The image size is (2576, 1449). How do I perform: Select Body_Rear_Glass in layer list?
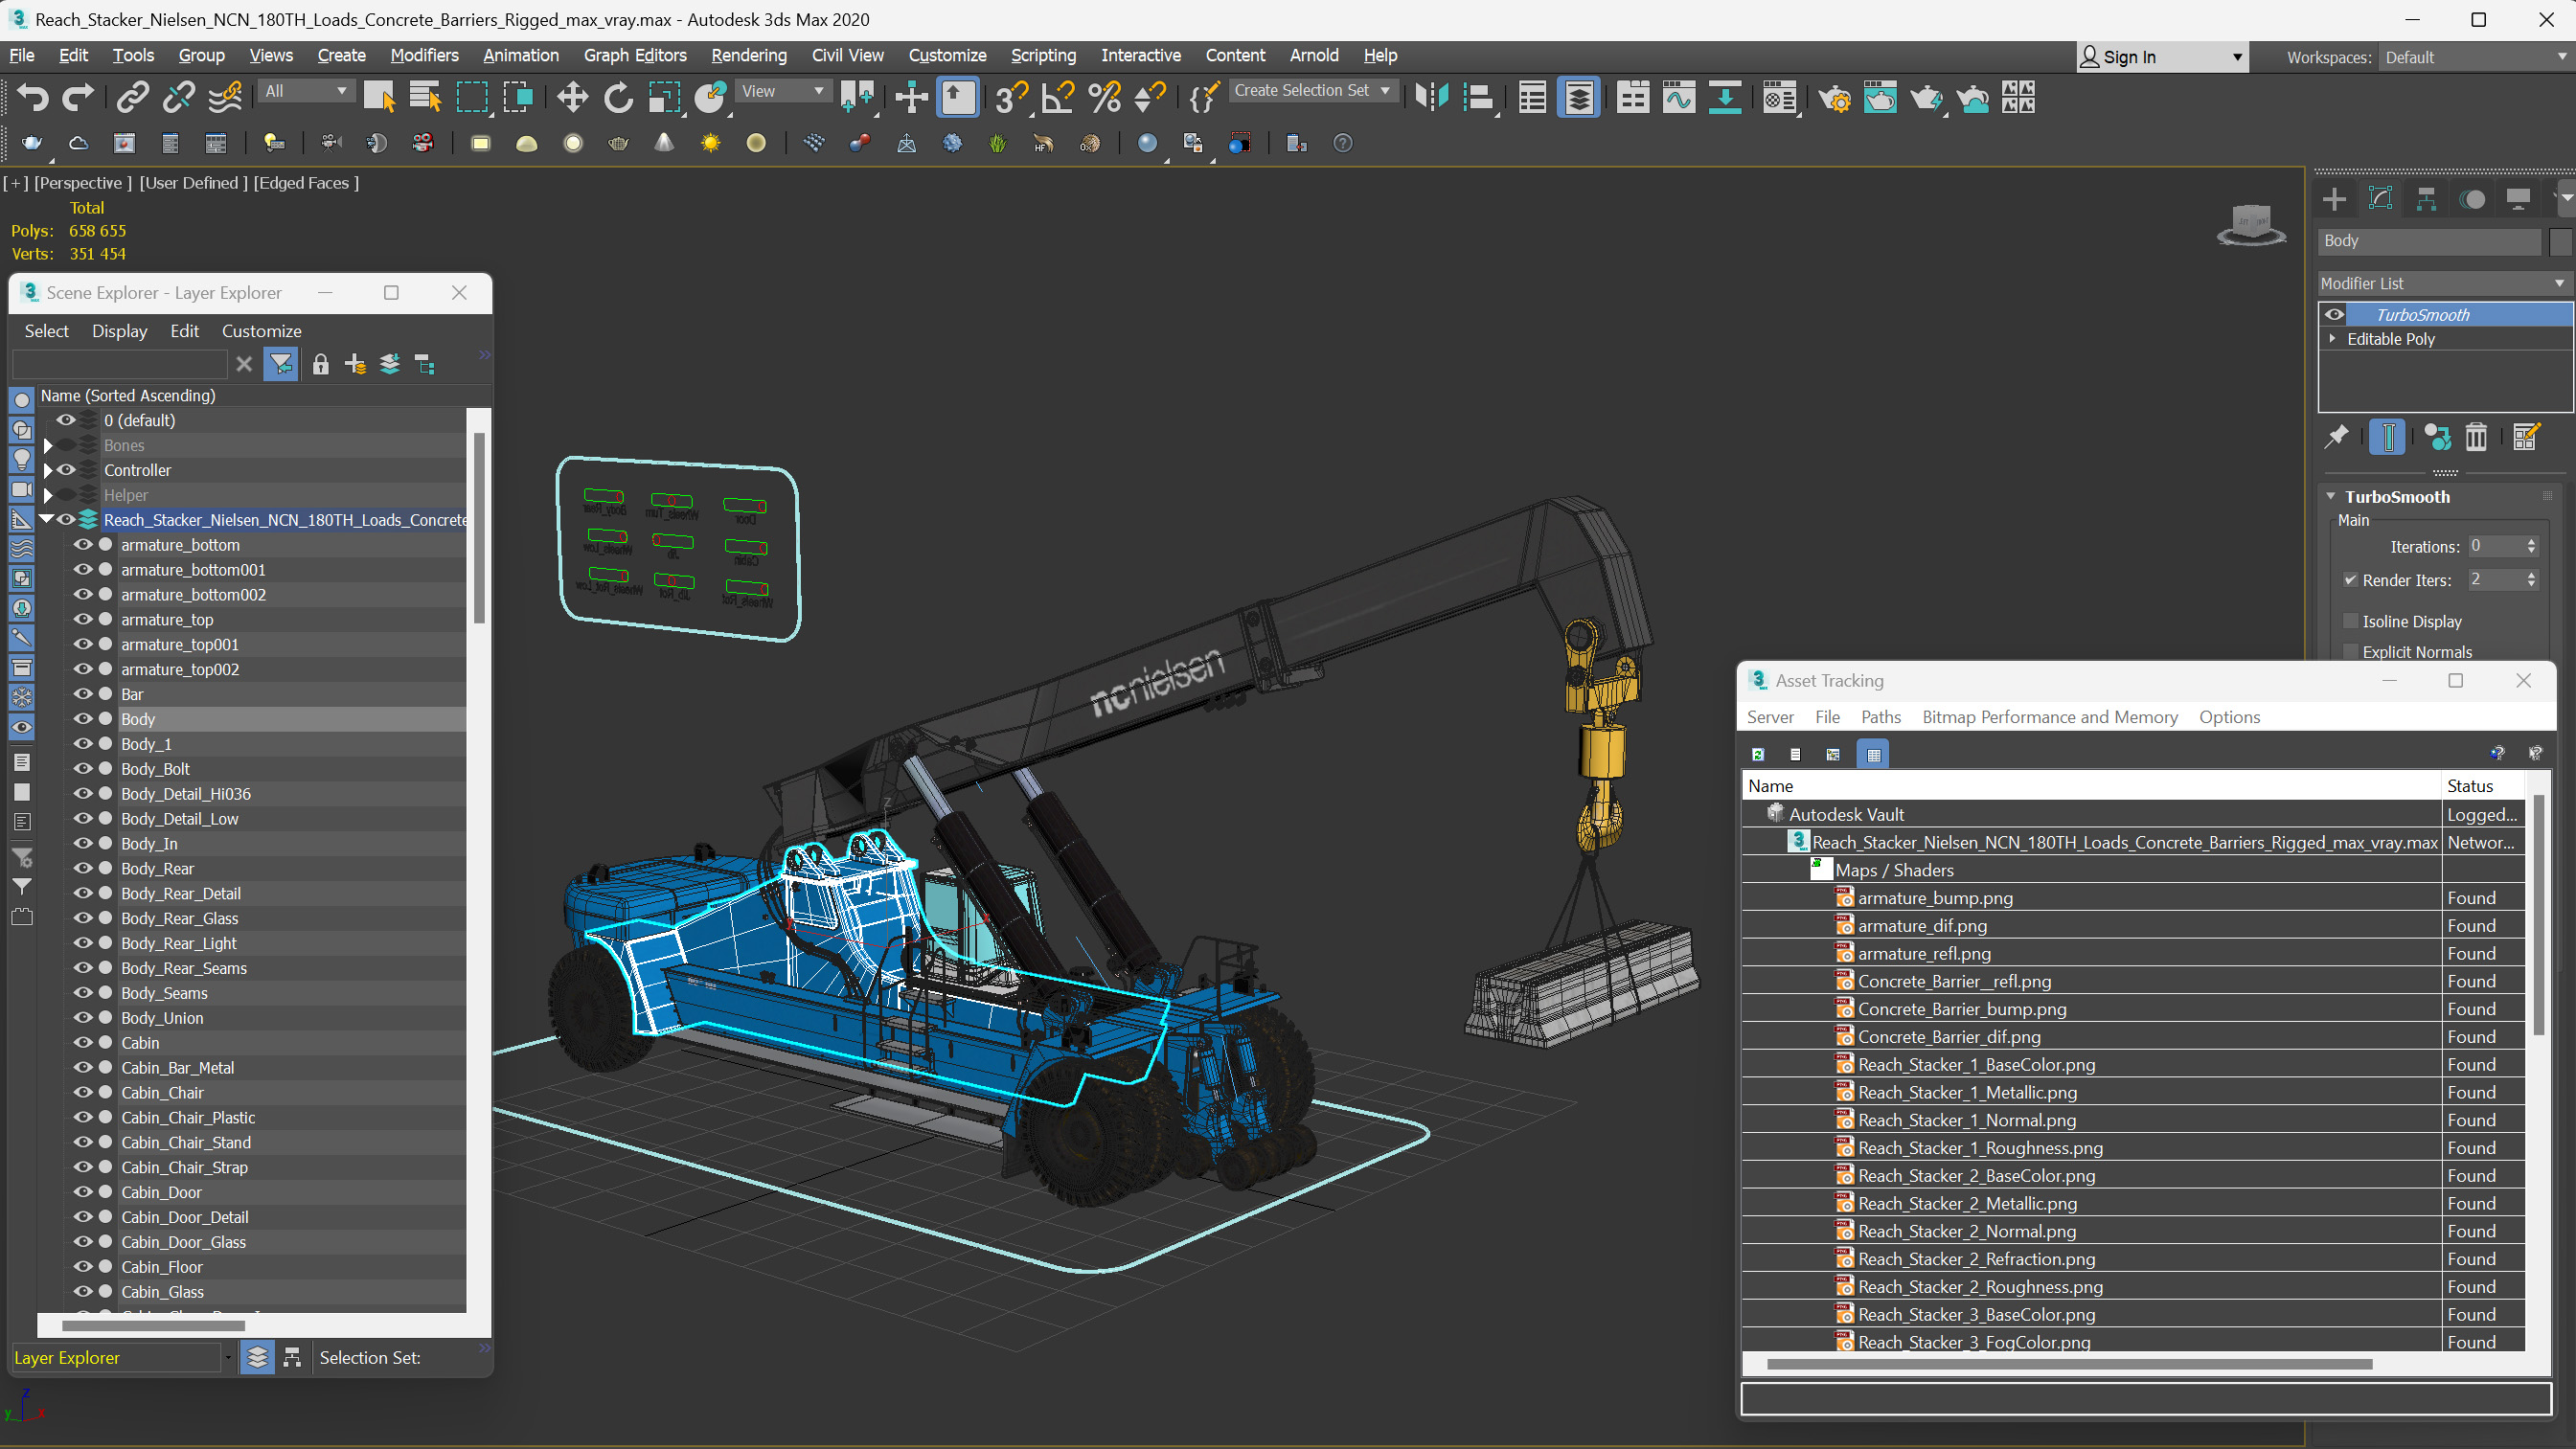(180, 918)
